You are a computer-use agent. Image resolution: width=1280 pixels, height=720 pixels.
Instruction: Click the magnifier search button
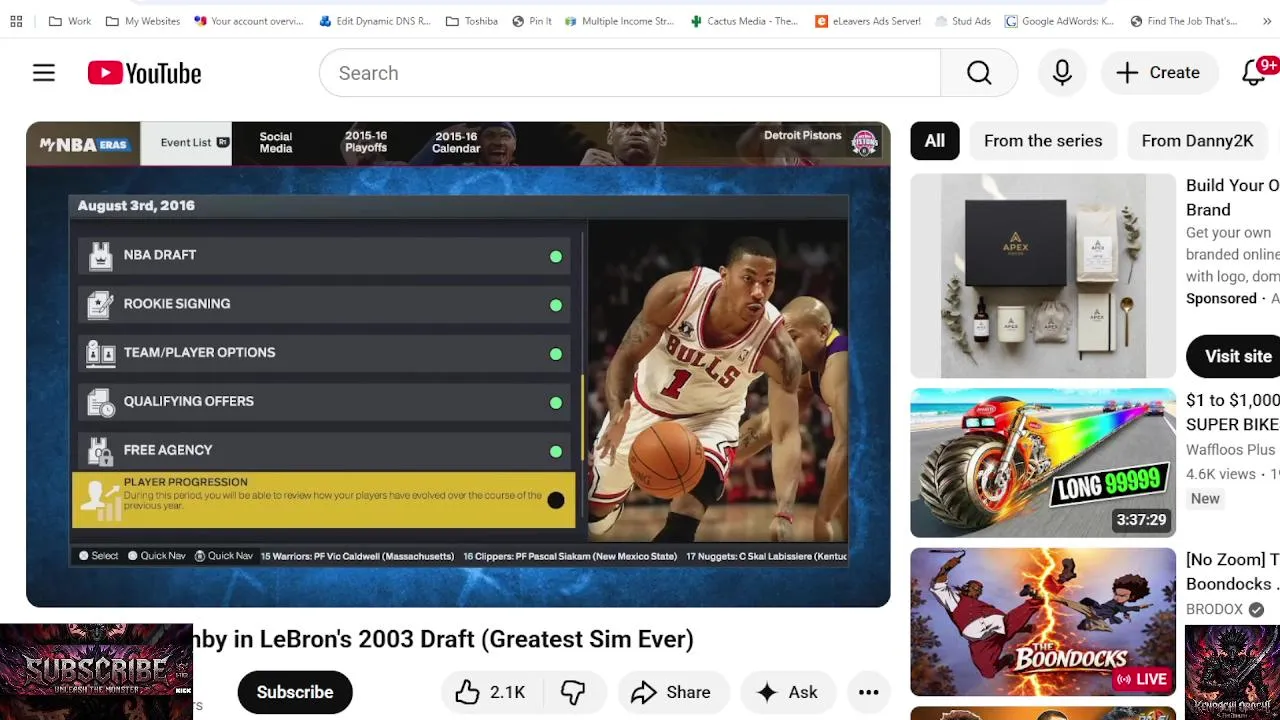point(979,73)
